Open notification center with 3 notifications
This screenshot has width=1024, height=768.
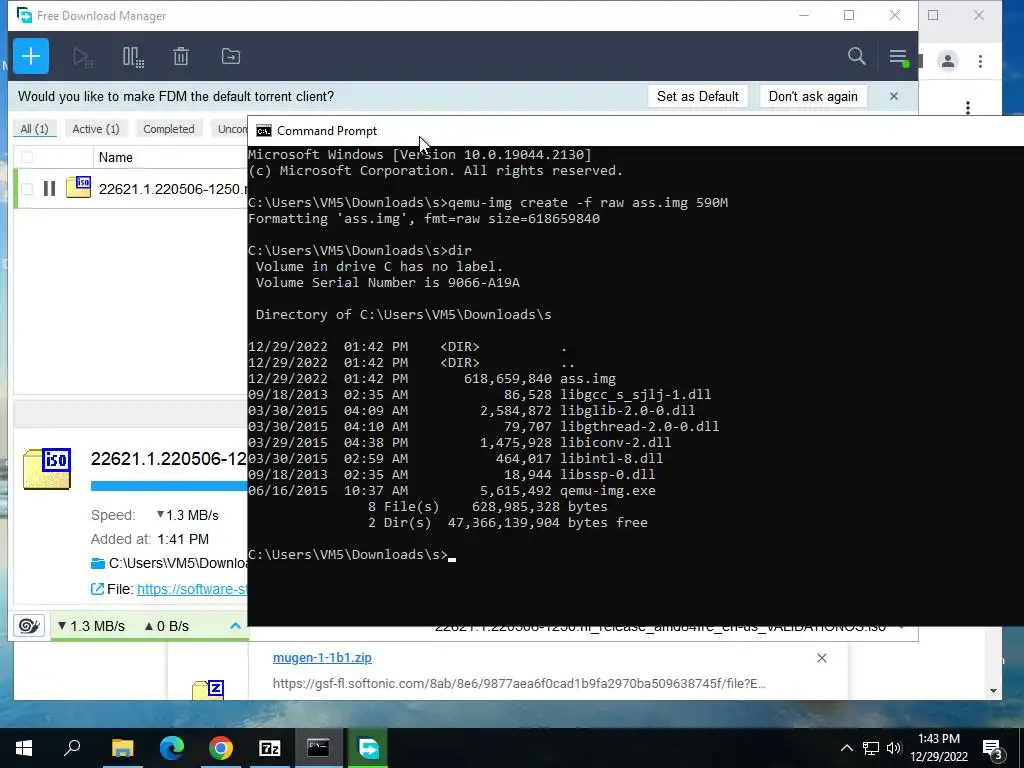[993, 748]
